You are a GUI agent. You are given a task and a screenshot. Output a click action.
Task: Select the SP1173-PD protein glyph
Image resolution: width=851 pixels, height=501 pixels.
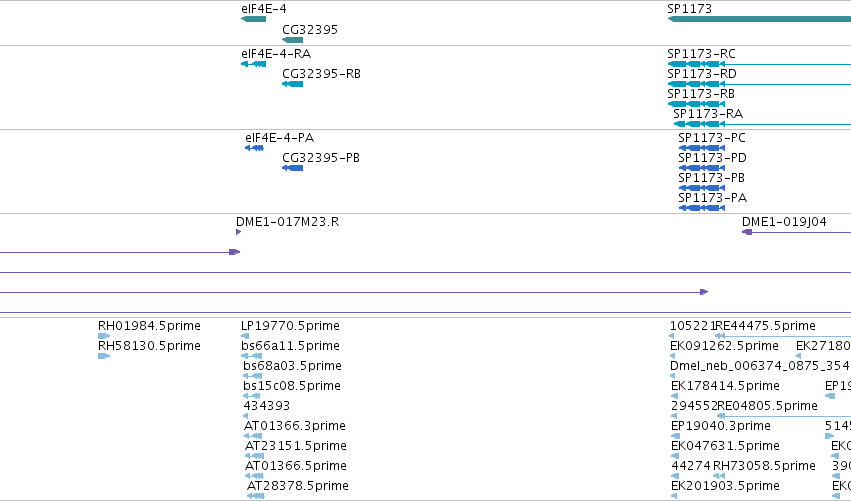[702, 168]
